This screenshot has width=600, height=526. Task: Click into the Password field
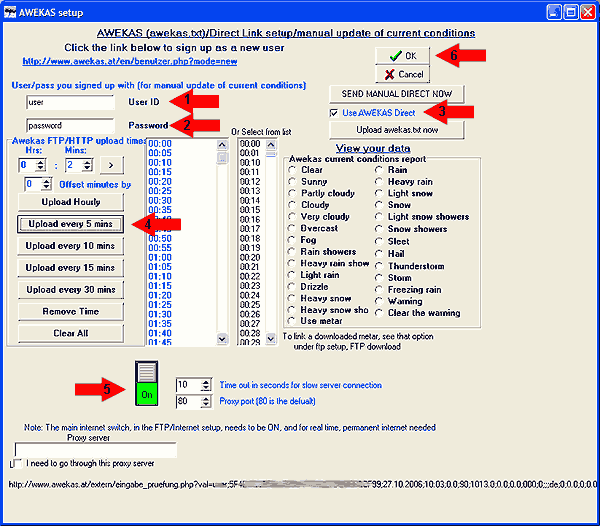pos(70,125)
